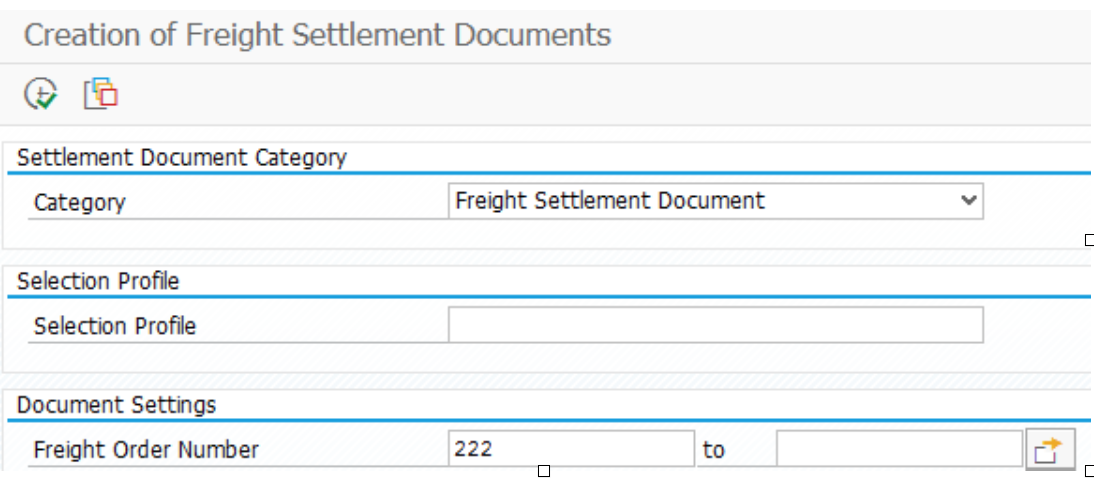The width and height of the screenshot is (1094, 482).
Task: Click the Creation of Freight Settlement Documents title
Action: click(x=317, y=34)
